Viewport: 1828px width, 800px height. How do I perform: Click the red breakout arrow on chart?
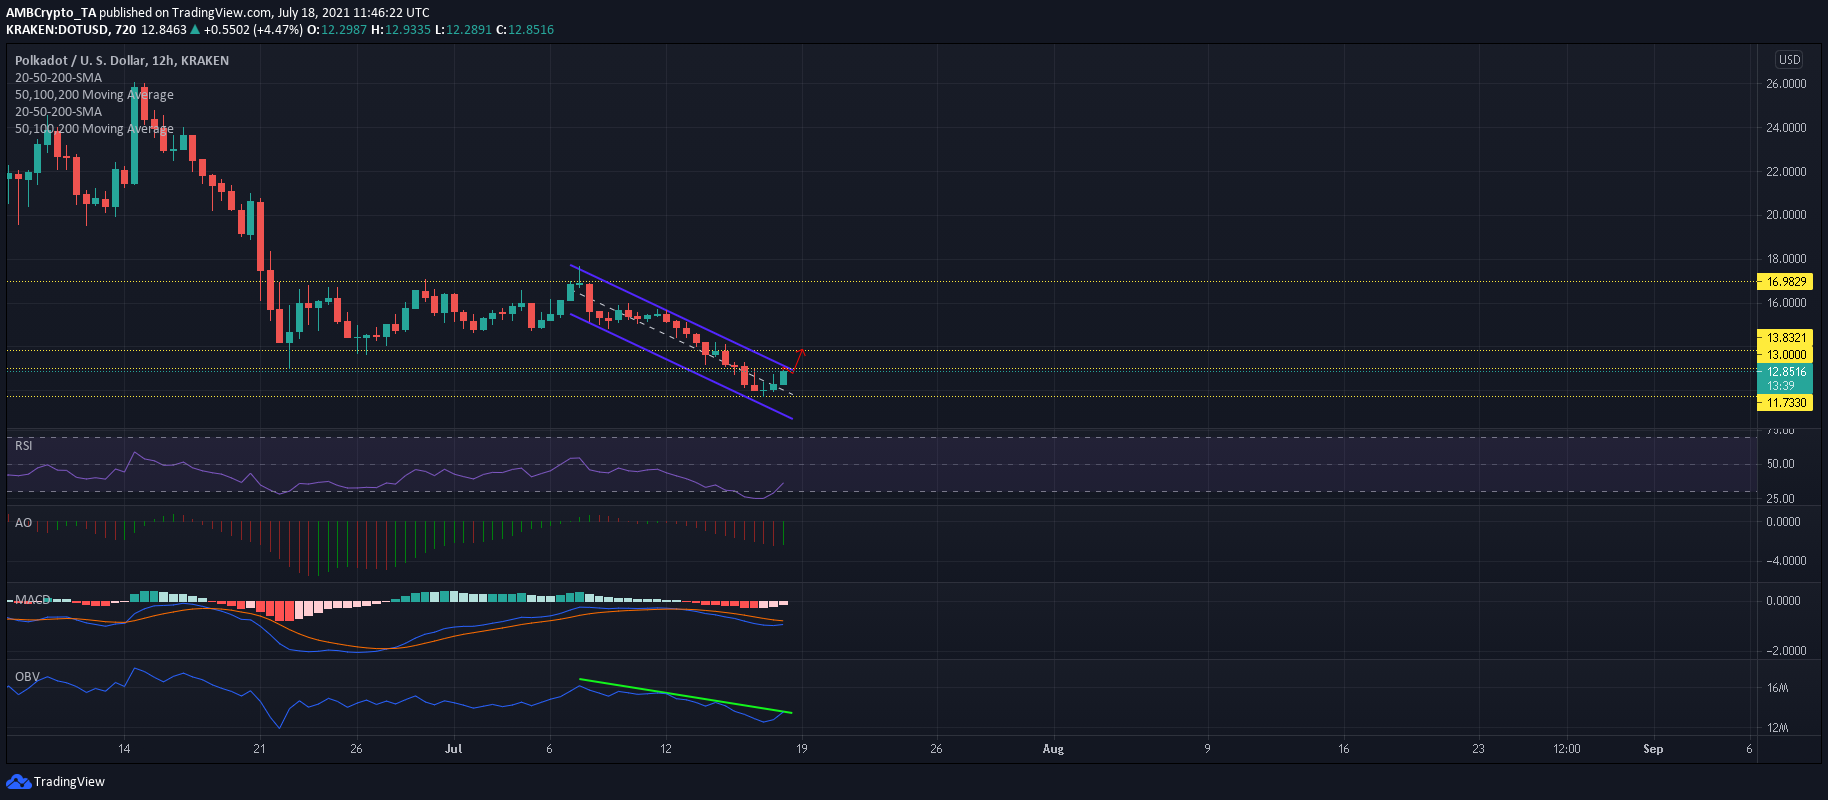point(798,359)
